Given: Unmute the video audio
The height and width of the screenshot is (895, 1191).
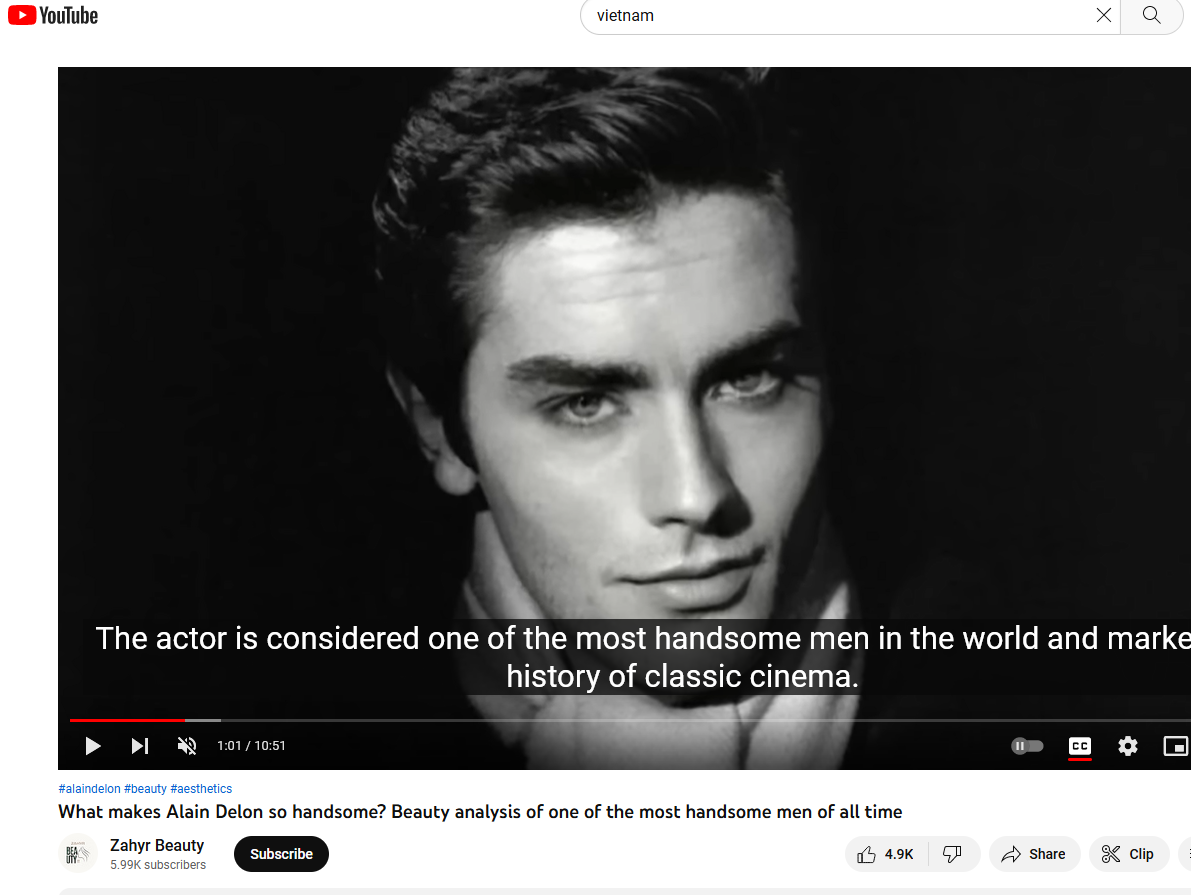Looking at the screenshot, I should (187, 746).
